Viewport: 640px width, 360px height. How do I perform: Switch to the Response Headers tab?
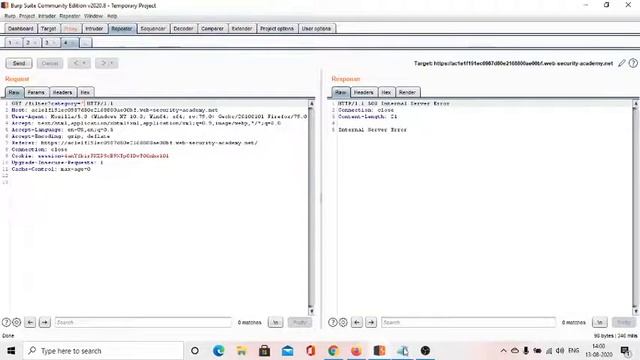(363, 92)
